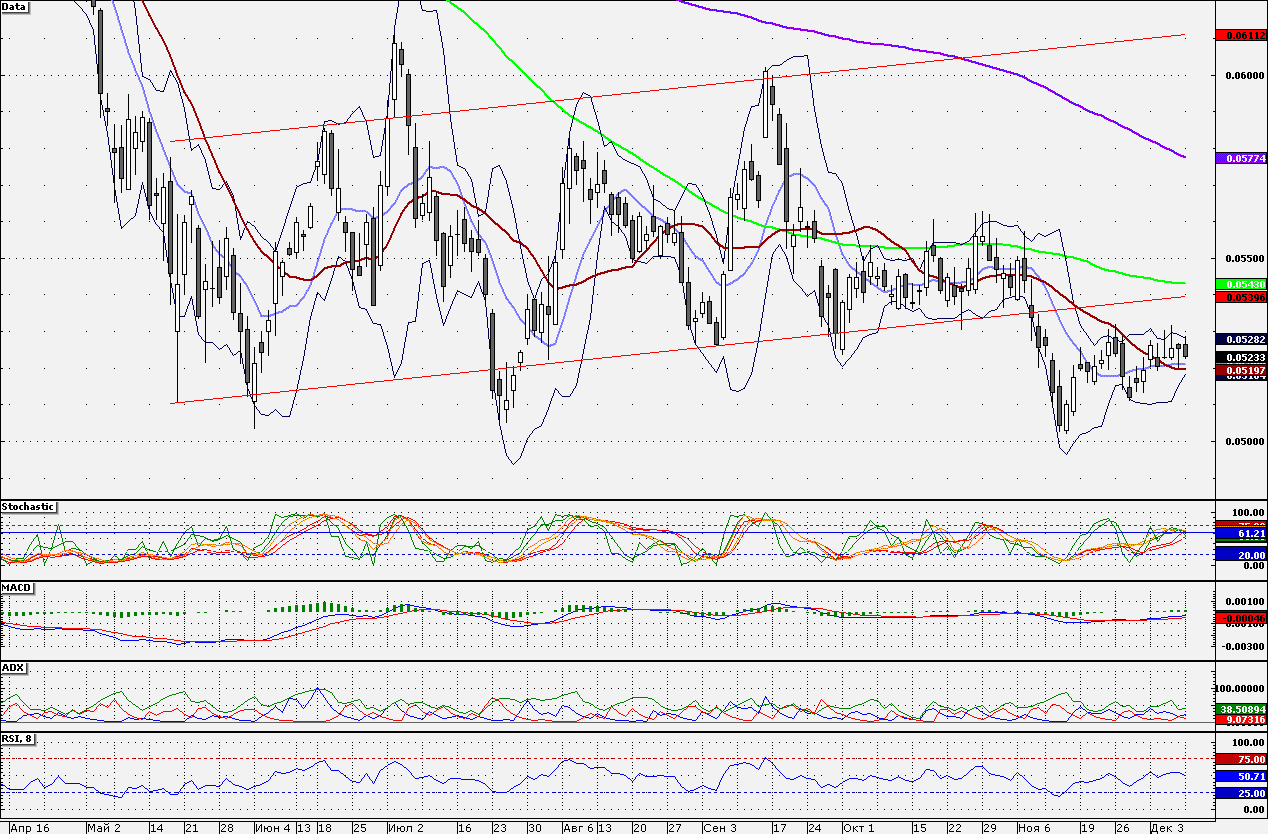Click the "Data" panel label
1268x834 pixels.
click(x=15, y=6)
